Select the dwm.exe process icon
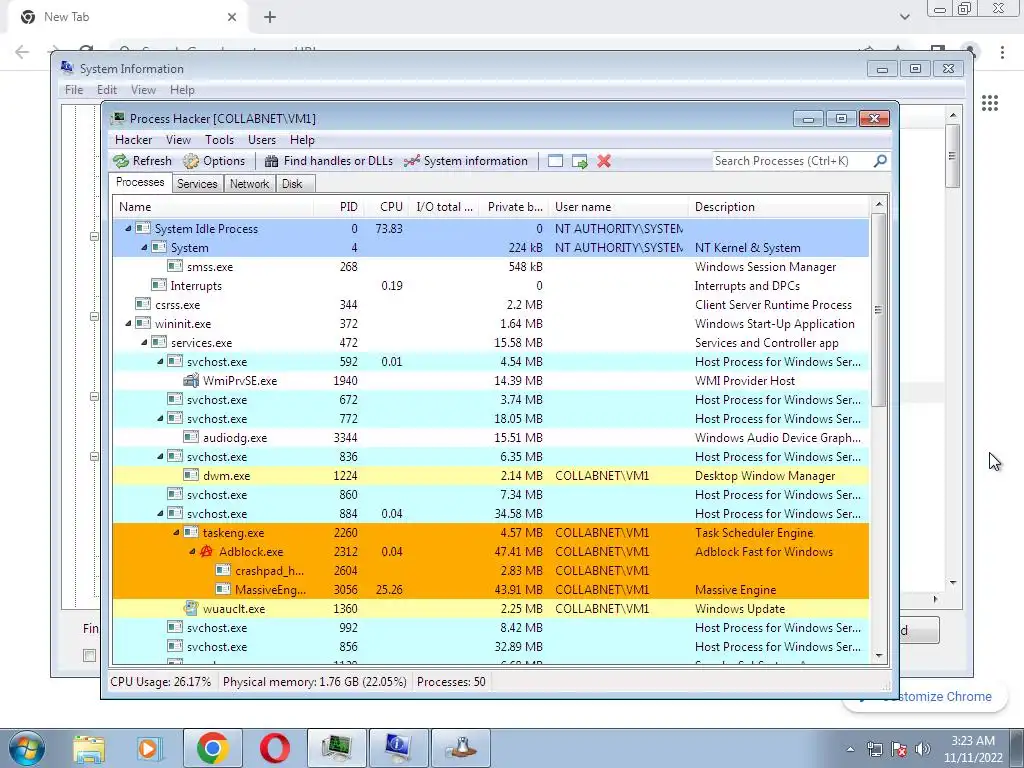This screenshot has height=768, width=1024. 191,475
